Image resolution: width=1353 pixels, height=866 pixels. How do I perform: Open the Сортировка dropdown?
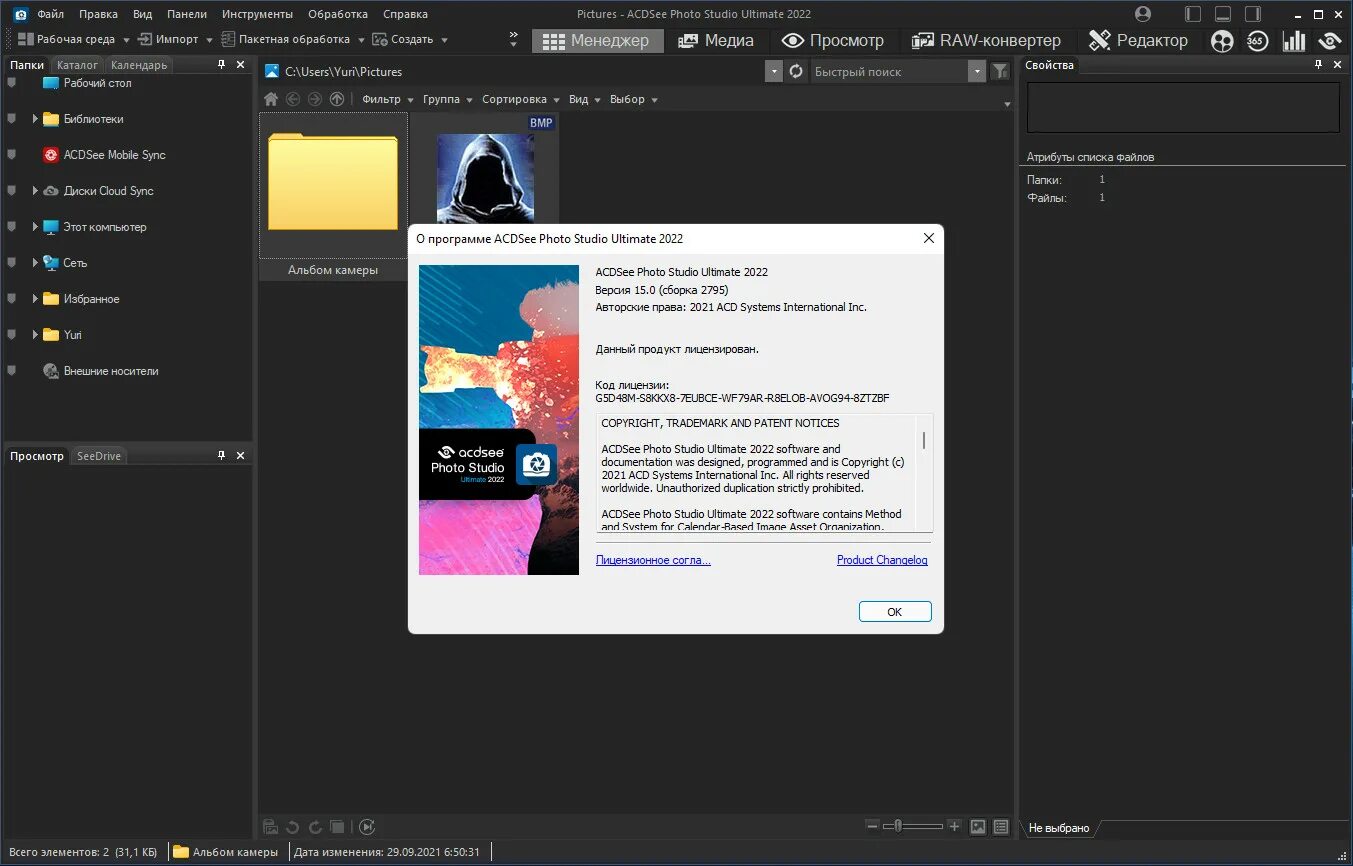(x=520, y=99)
